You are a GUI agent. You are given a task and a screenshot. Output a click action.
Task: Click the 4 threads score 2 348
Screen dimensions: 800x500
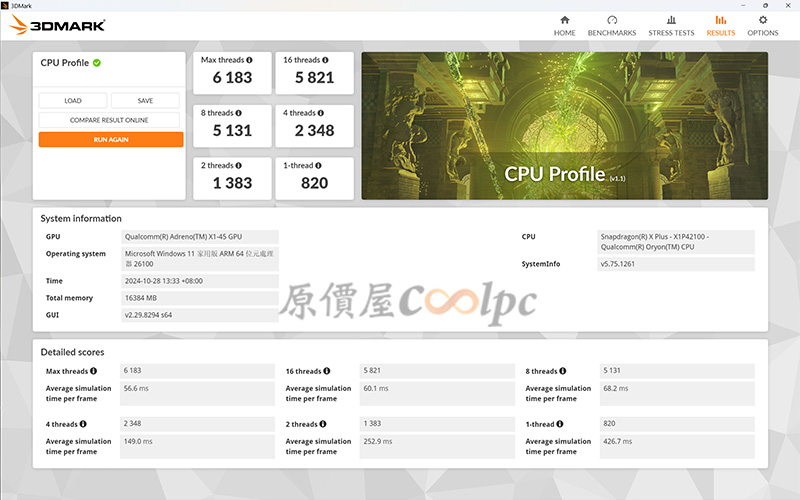[x=314, y=131]
